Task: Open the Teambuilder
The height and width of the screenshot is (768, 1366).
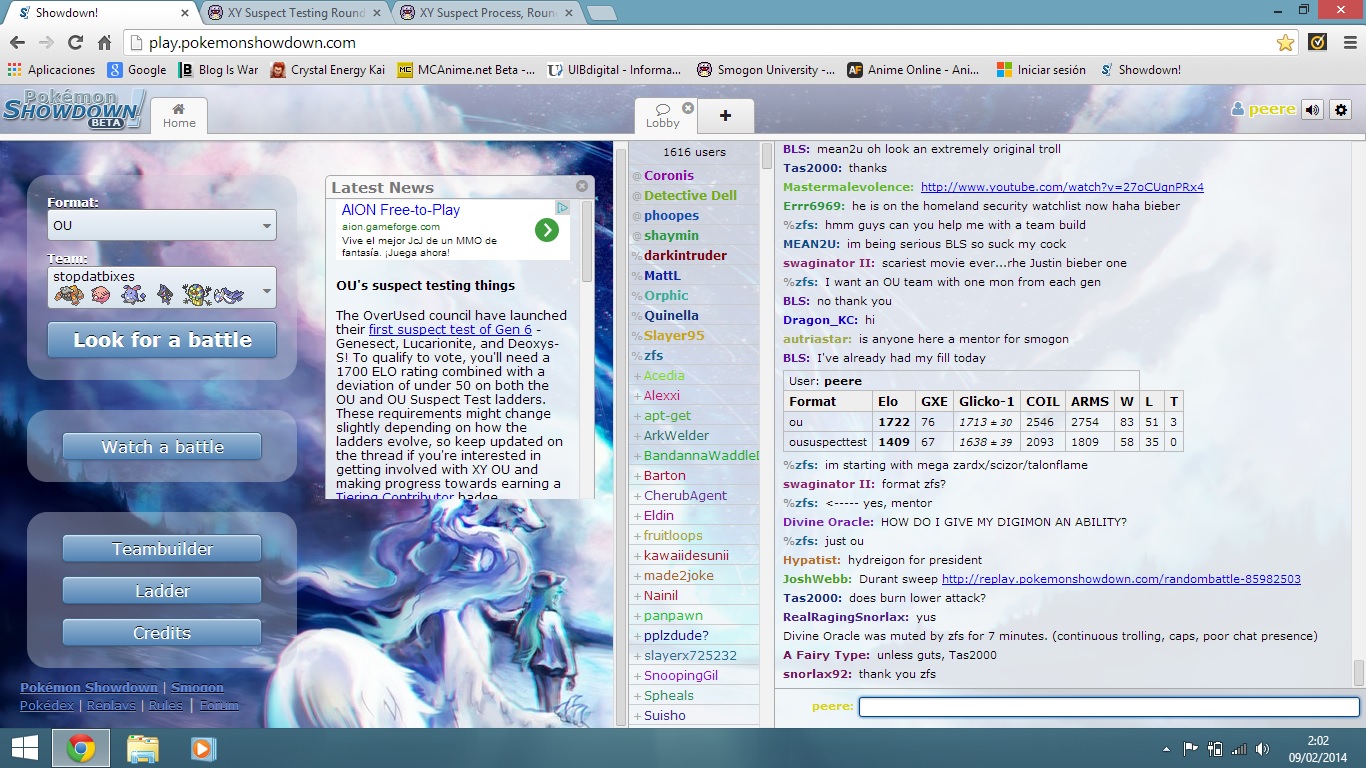Action: (x=162, y=549)
